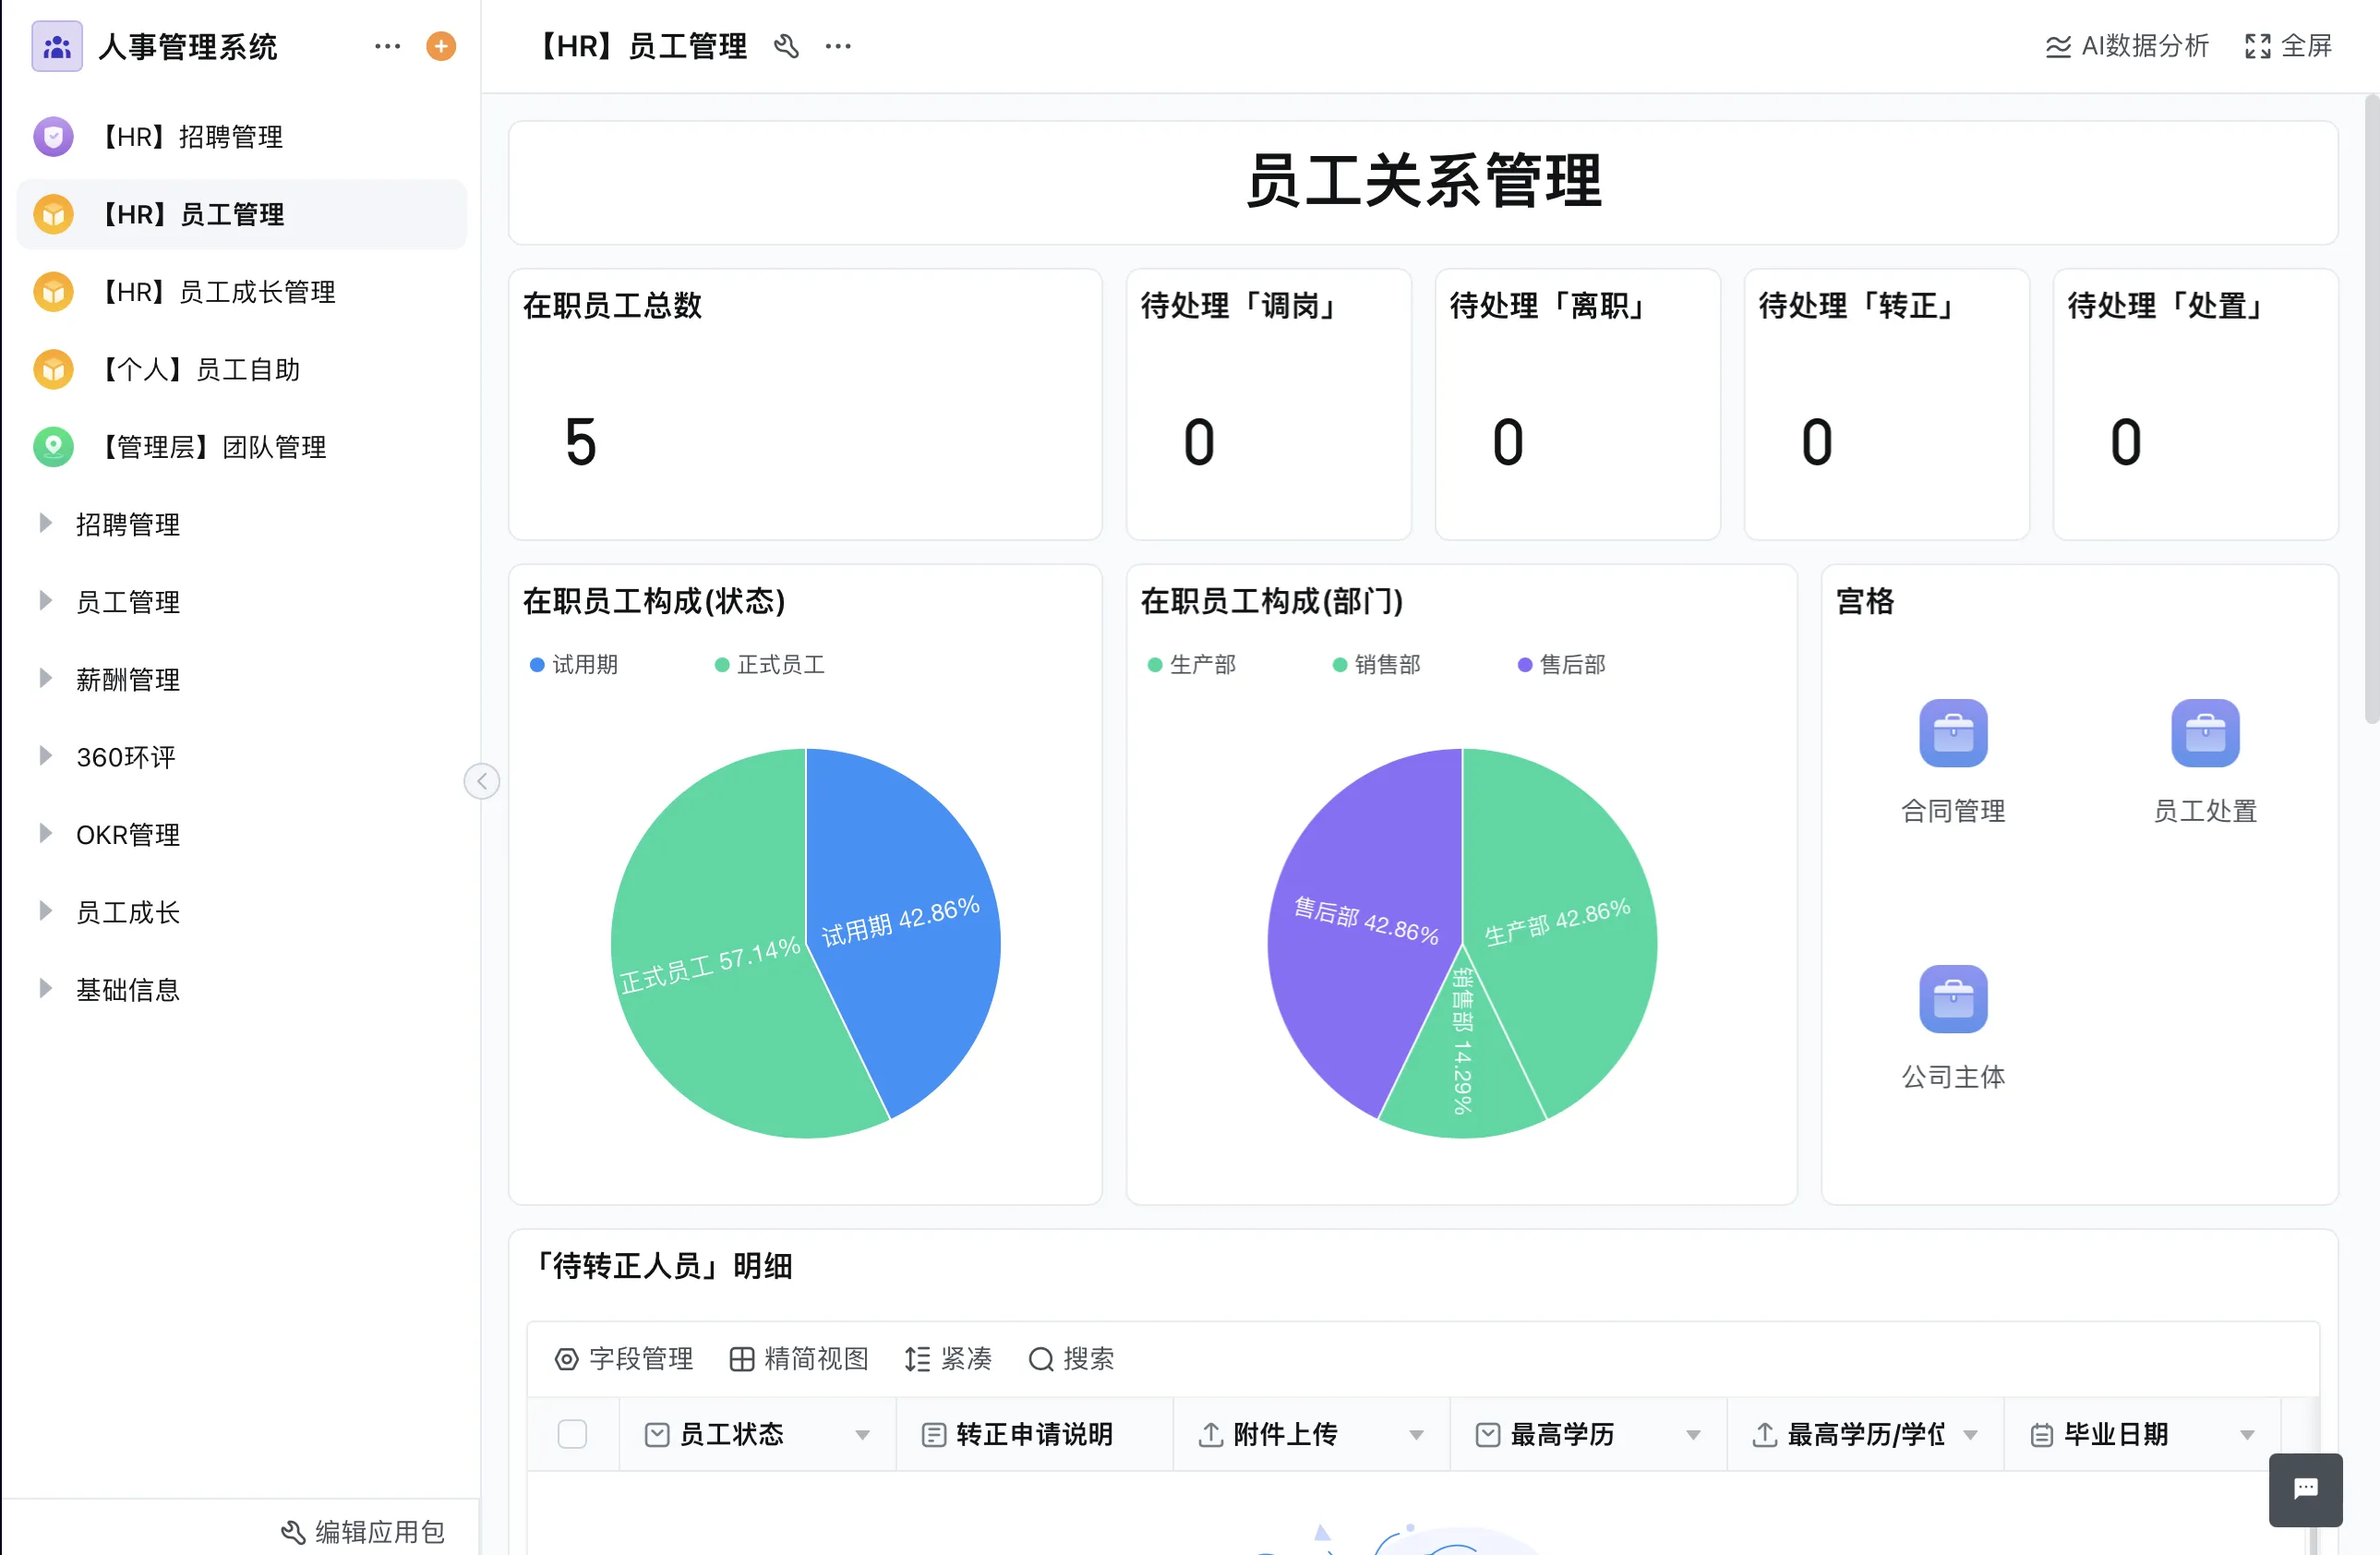Click the 销售部 legend color dot
The height and width of the screenshot is (1555, 2380).
pyautogui.click(x=1338, y=664)
